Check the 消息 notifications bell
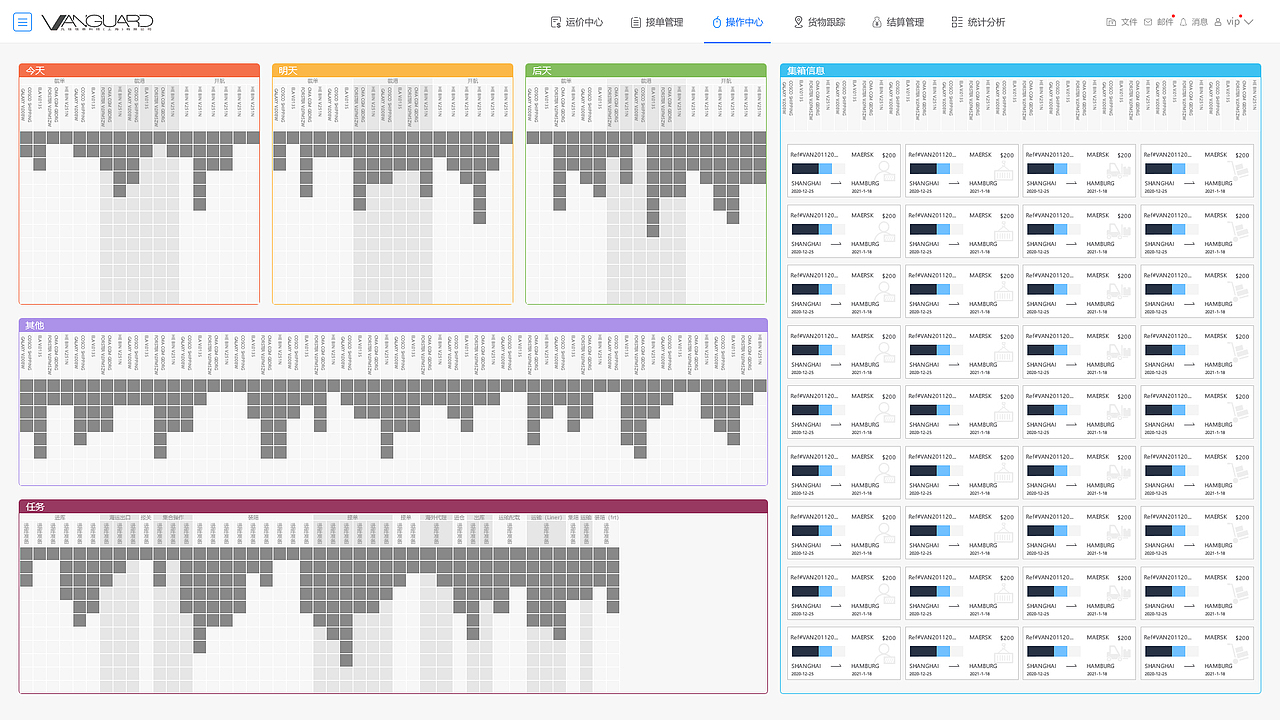 click(1183, 22)
